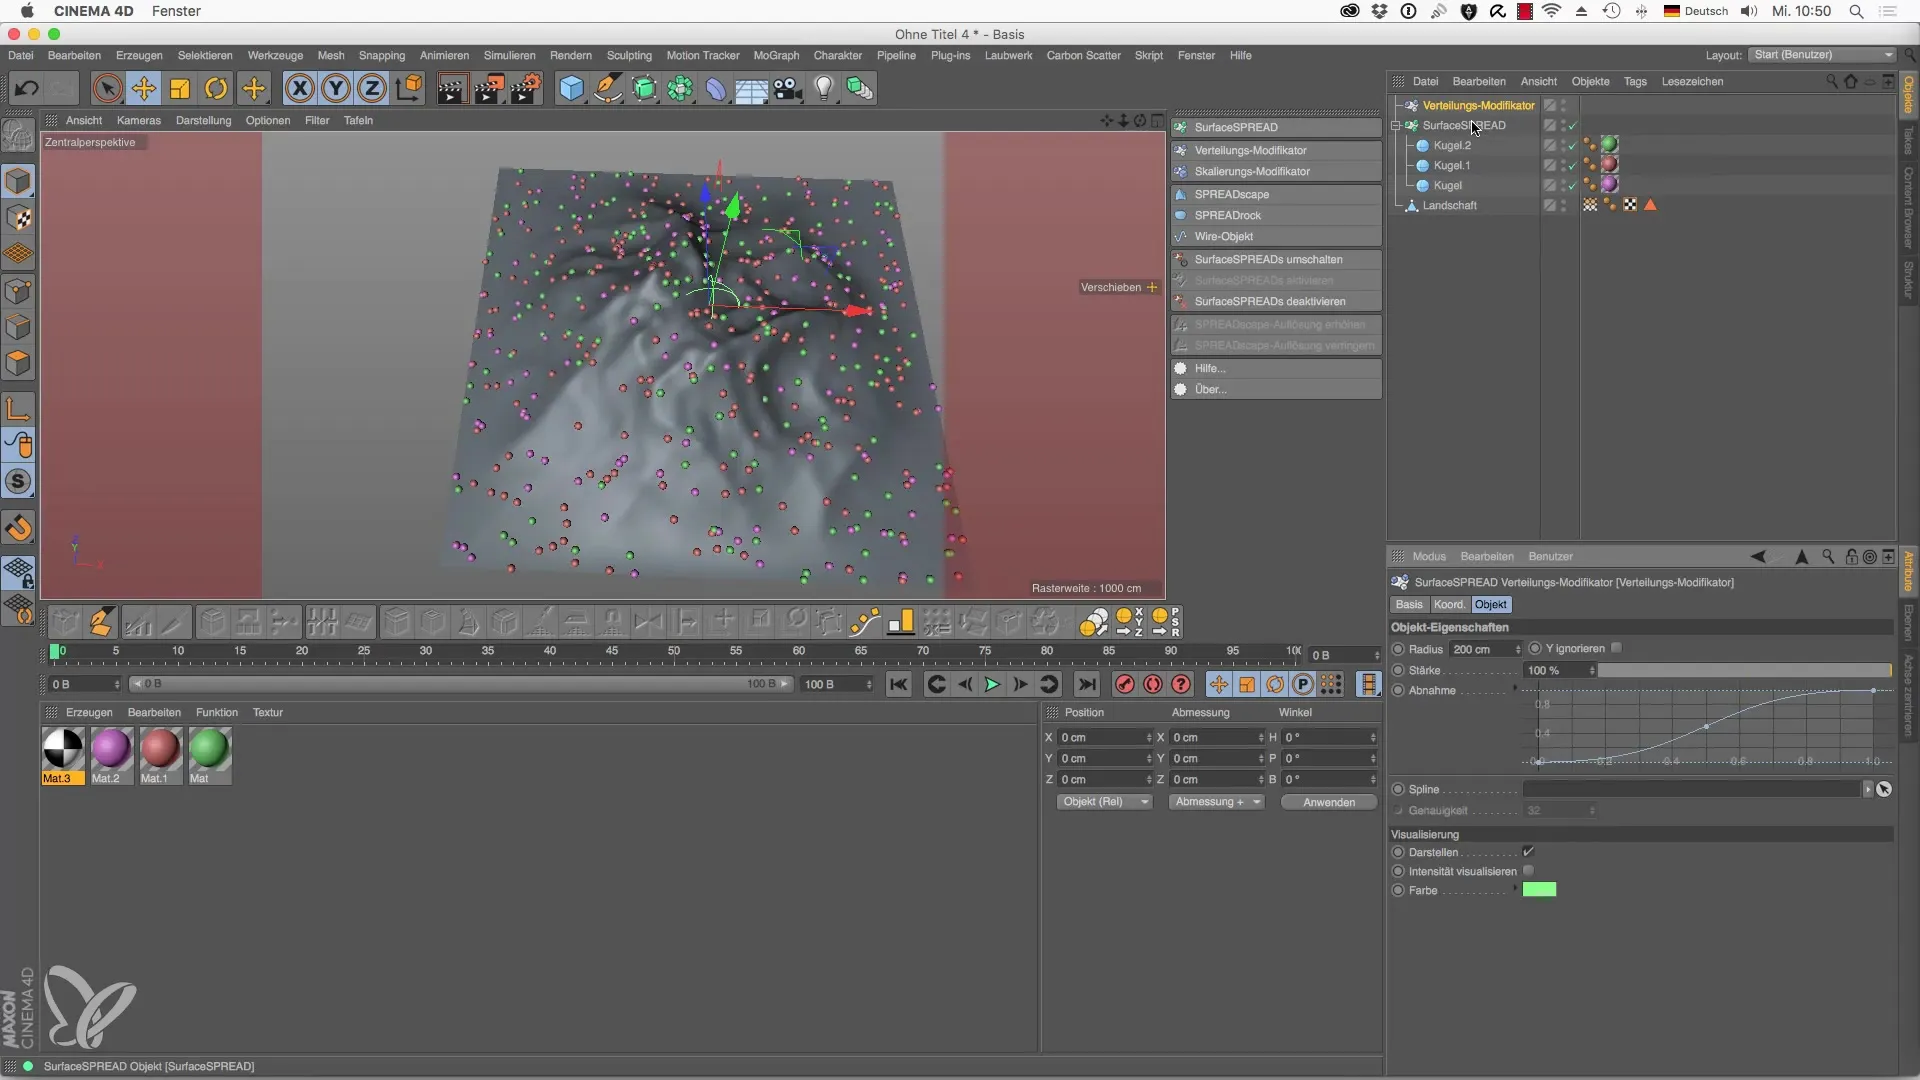Screen dimensions: 1920x1080
Task: Toggle the Z axis lock
Action: [372, 88]
